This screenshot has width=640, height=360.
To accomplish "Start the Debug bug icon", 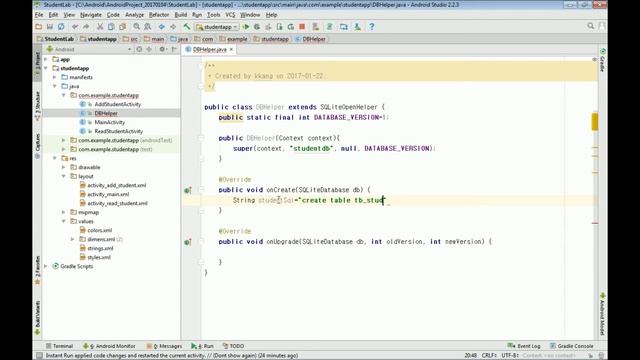I will [x=257, y=27].
